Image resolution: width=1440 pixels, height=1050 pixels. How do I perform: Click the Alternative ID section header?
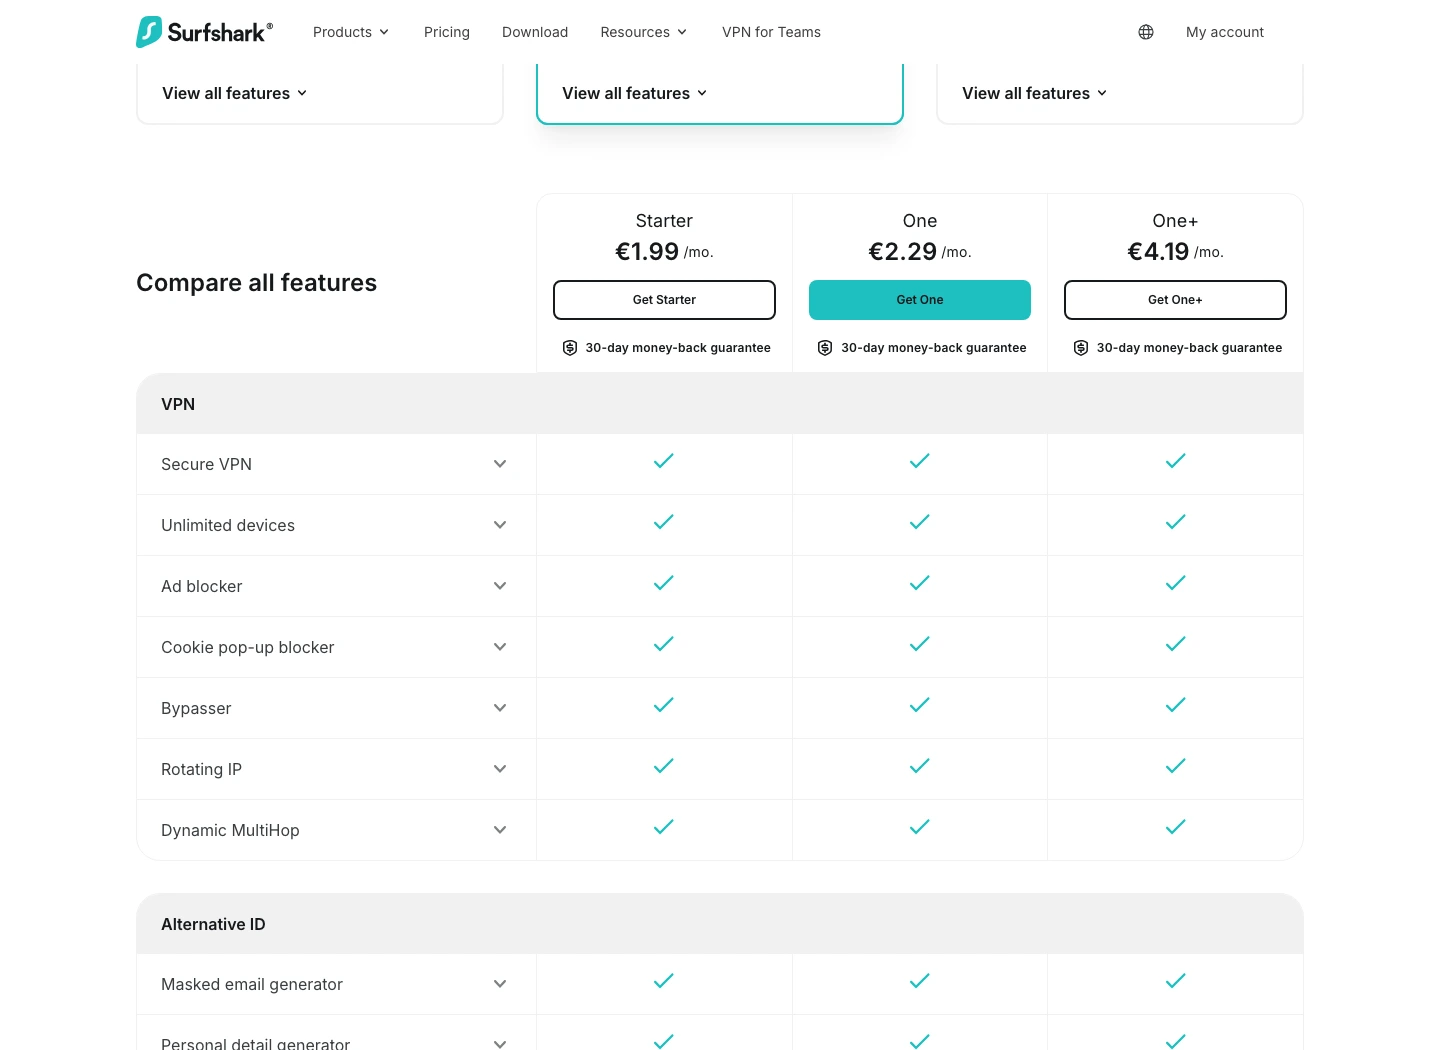click(720, 924)
